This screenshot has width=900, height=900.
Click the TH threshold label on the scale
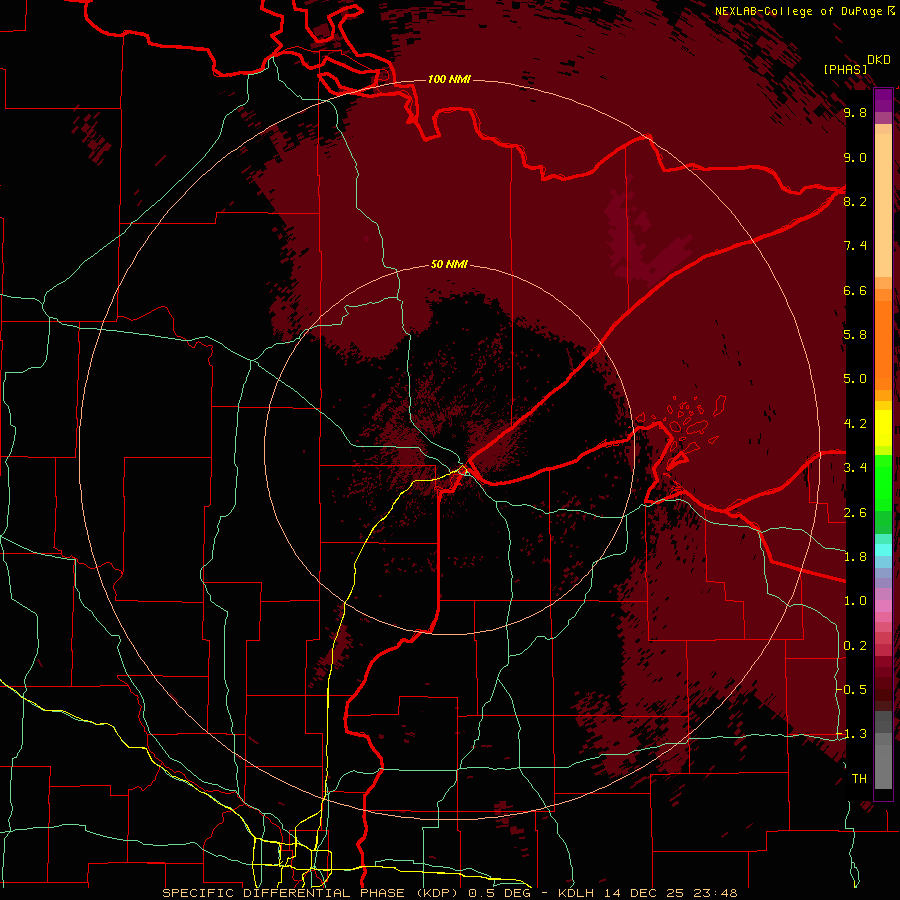tap(859, 779)
